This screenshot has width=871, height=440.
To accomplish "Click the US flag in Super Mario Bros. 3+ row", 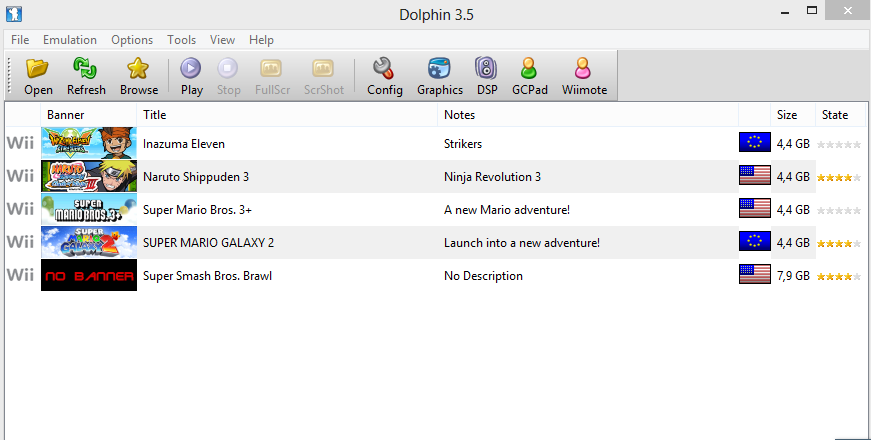I will click(754, 208).
